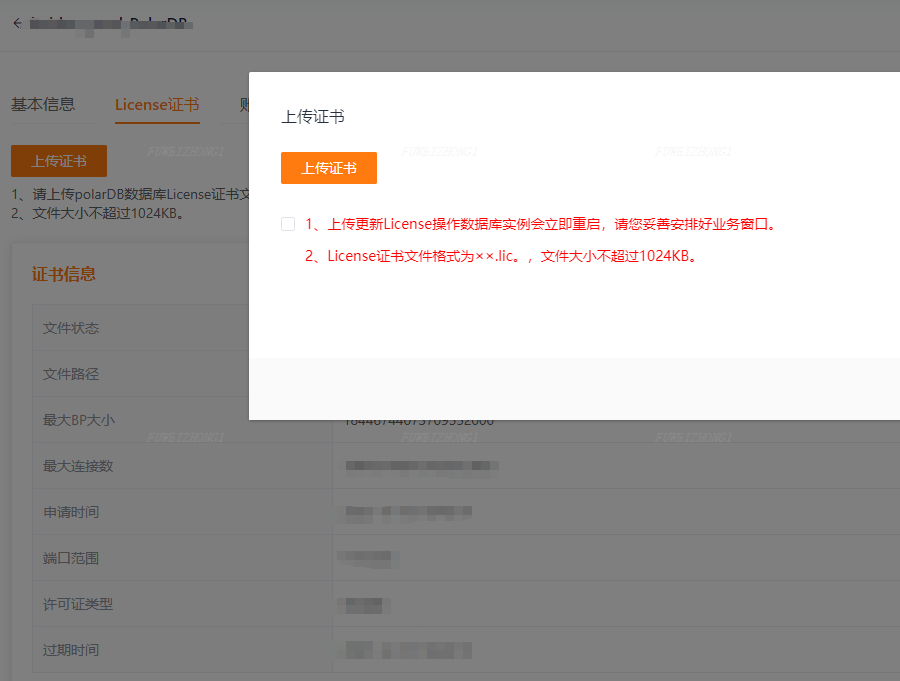Click the dialog footer area
Screen dimensions: 900x681
click(575, 390)
